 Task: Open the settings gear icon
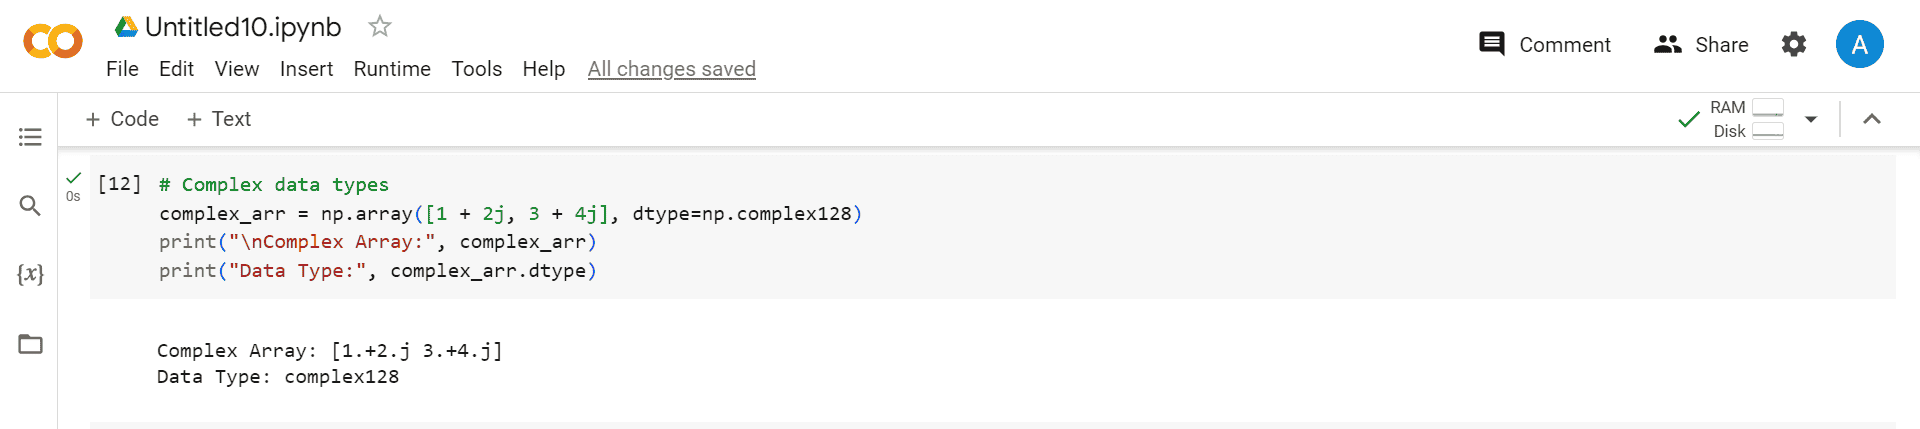click(x=1794, y=45)
